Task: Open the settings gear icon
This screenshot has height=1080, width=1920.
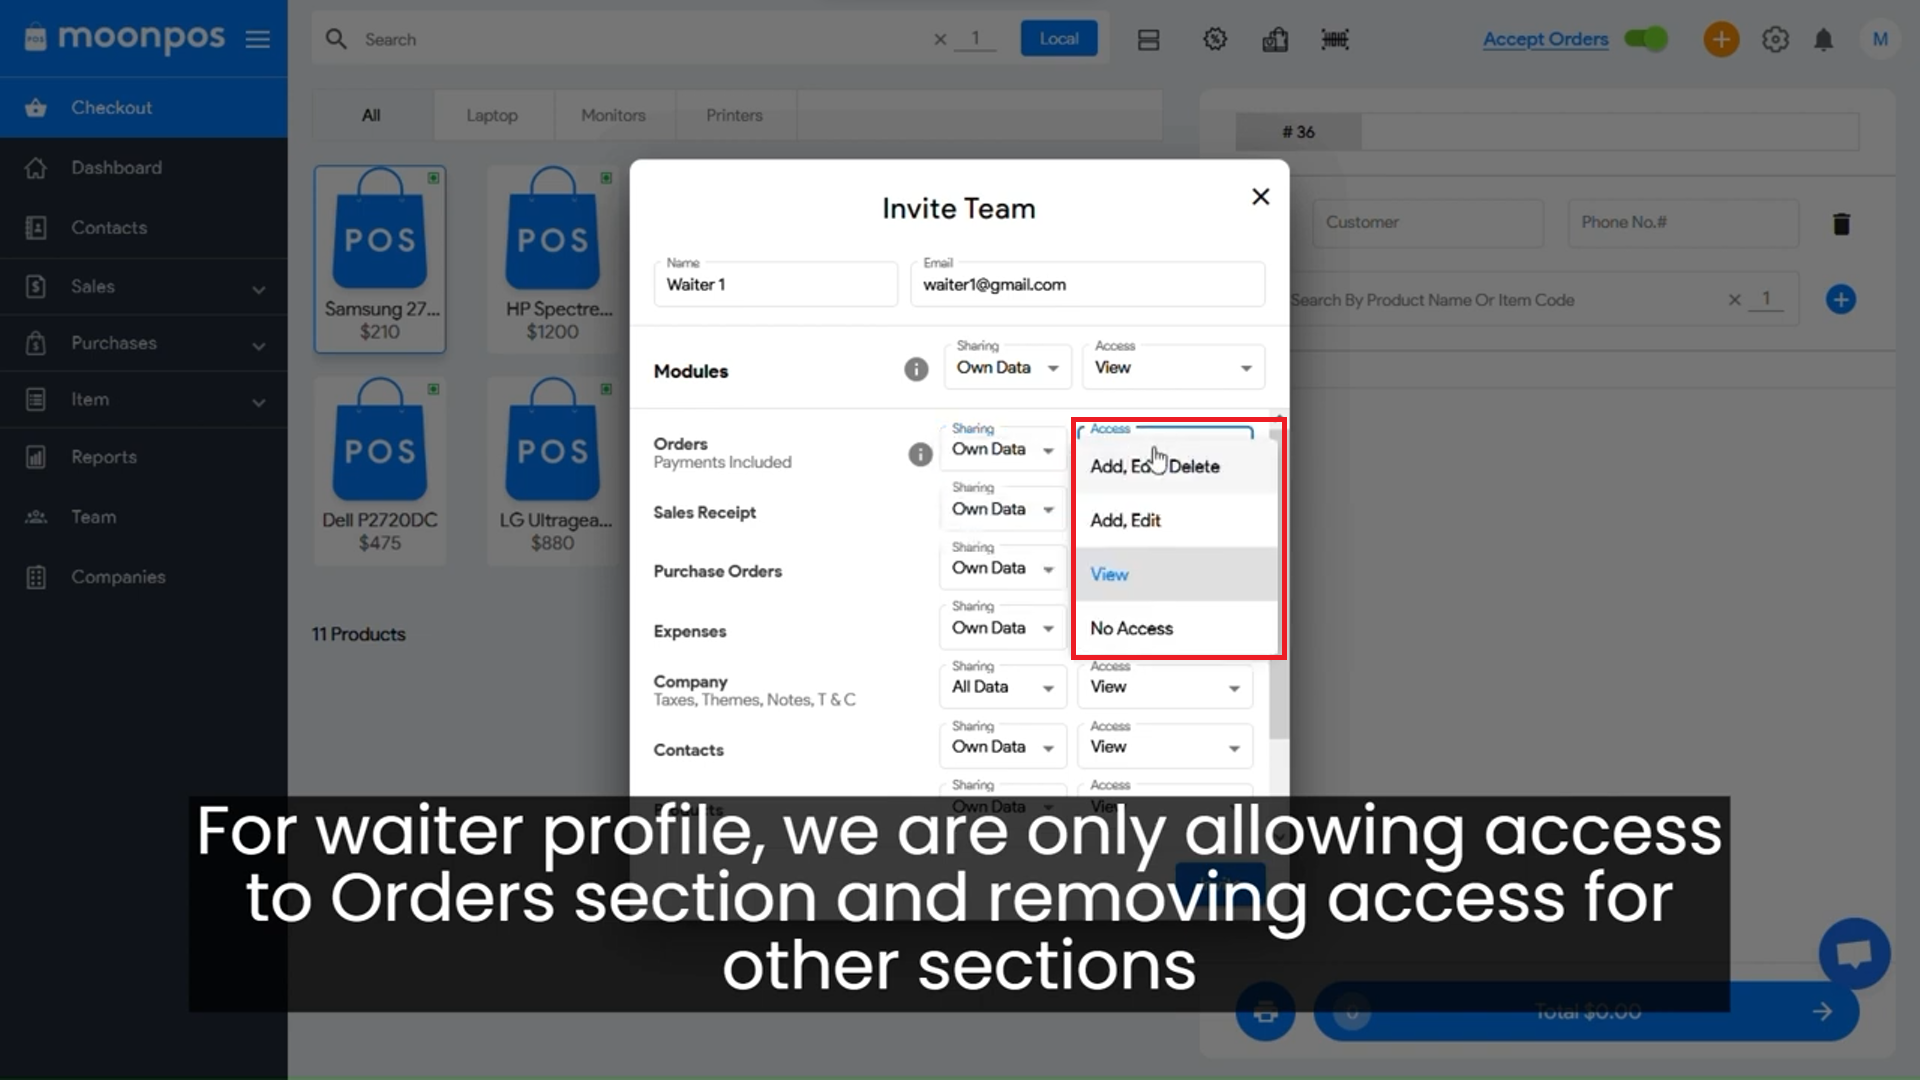Action: click(1775, 39)
